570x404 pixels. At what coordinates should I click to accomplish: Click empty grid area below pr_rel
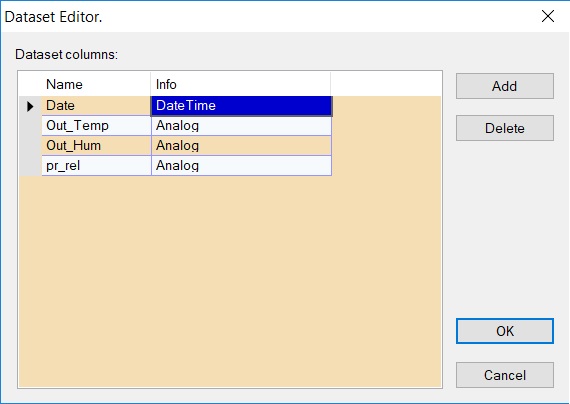(230, 281)
